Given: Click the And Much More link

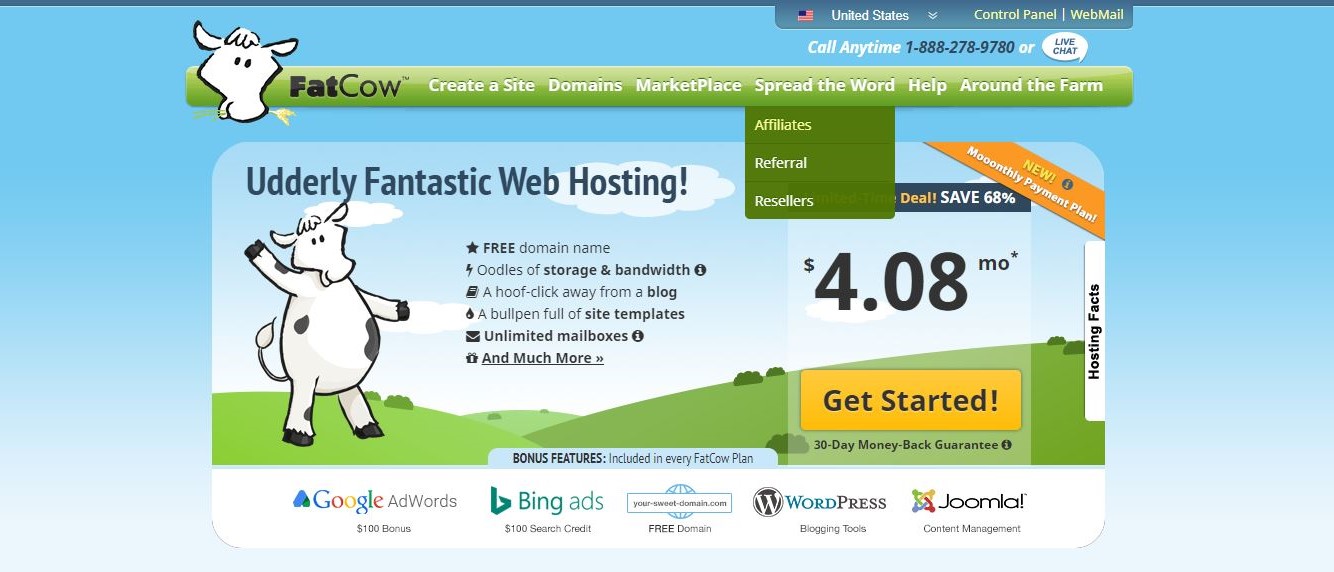Looking at the screenshot, I should 543,358.
